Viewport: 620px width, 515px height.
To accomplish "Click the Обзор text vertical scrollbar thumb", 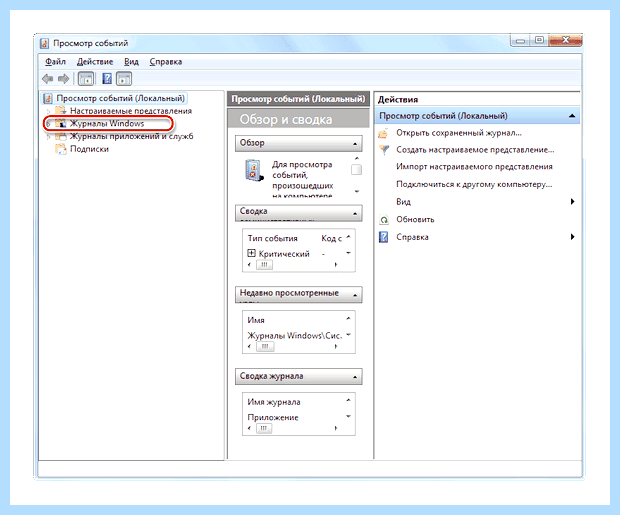I will pyautogui.click(x=356, y=170).
